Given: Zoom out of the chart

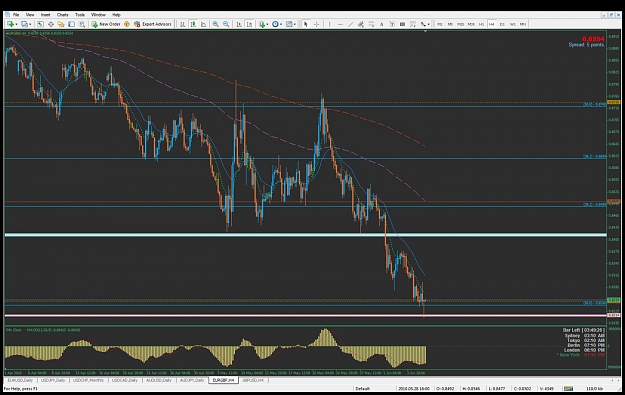Looking at the screenshot, I should [226, 24].
